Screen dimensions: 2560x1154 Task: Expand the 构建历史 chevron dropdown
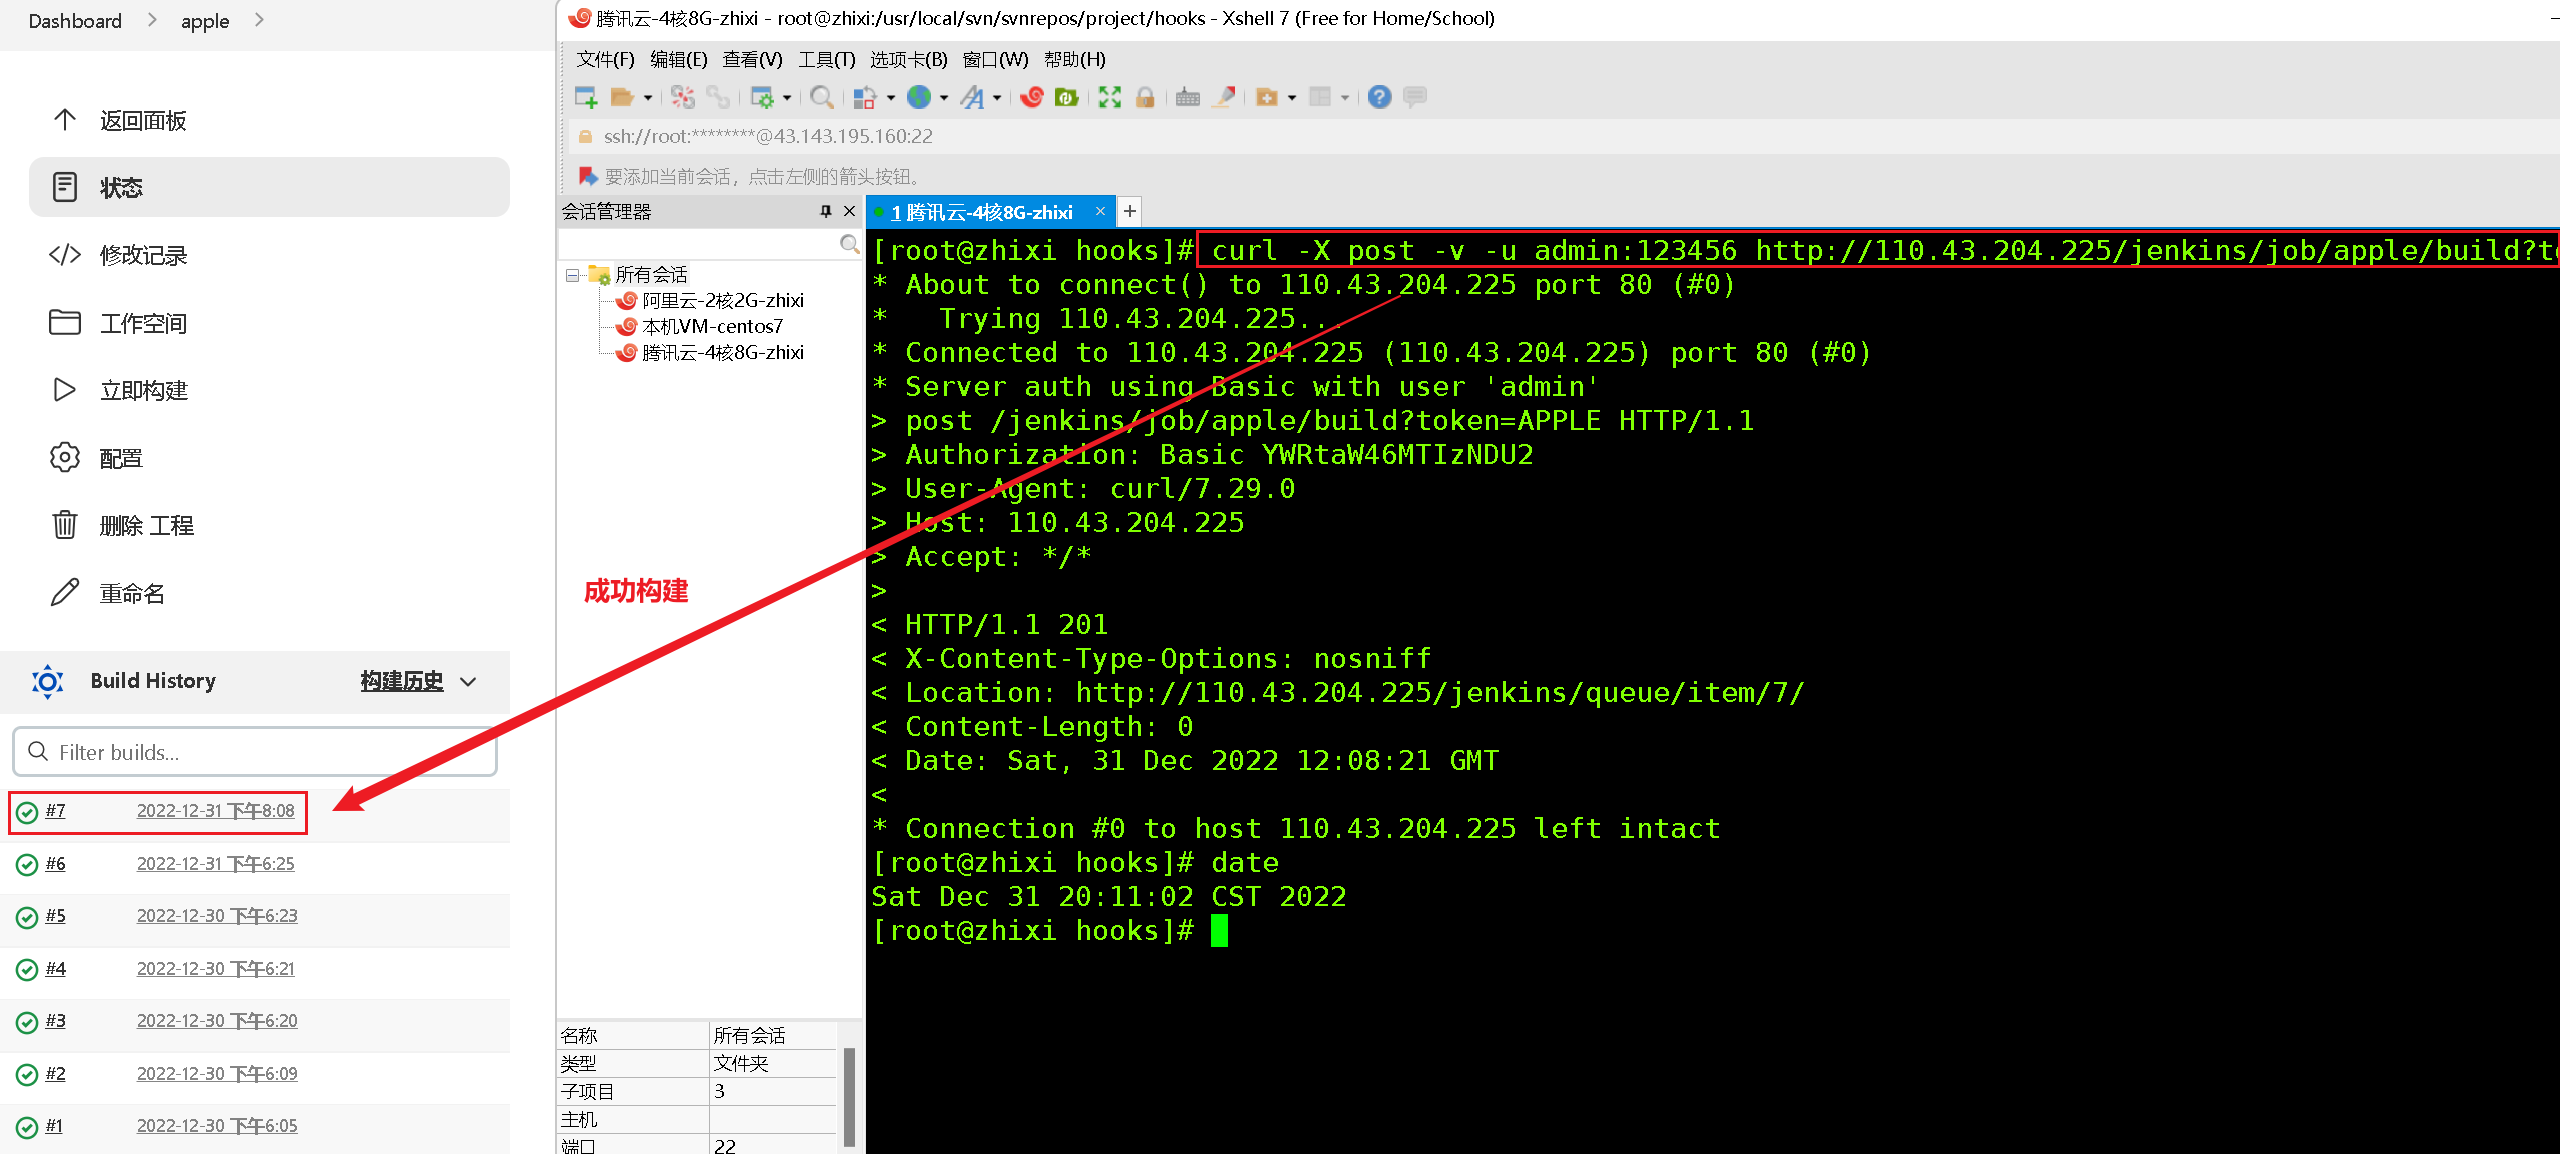pos(468,682)
